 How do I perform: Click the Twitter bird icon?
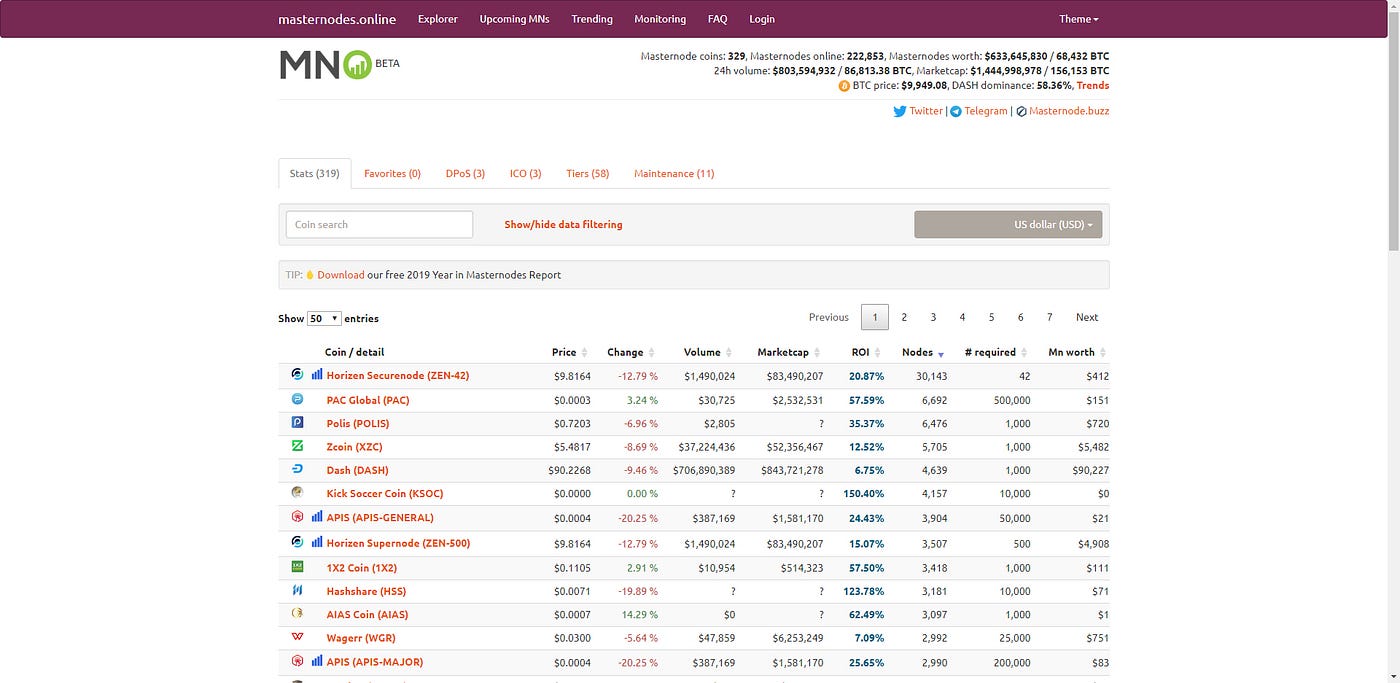(x=900, y=111)
